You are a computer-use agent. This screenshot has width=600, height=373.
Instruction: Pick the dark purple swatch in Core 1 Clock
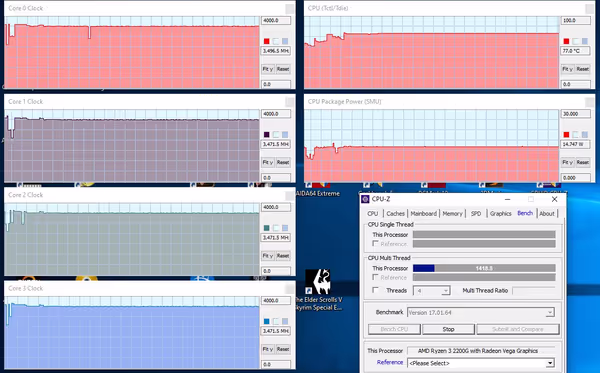click(267, 134)
